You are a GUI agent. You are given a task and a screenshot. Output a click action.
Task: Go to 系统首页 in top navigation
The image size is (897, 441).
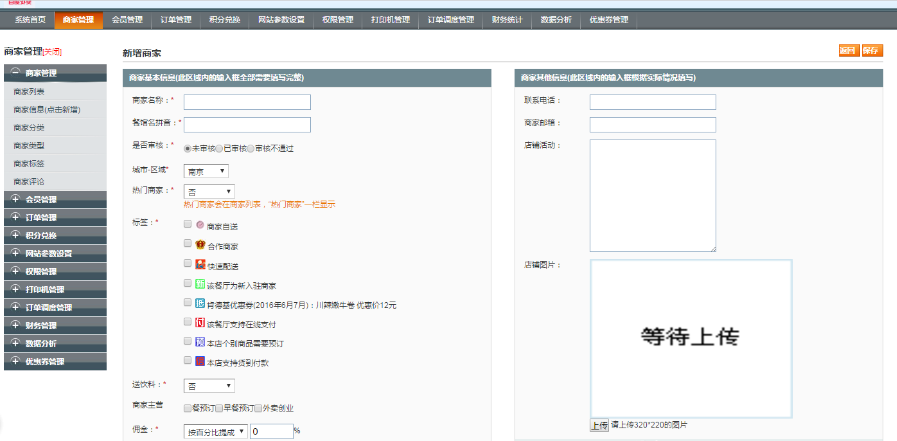click(x=30, y=20)
